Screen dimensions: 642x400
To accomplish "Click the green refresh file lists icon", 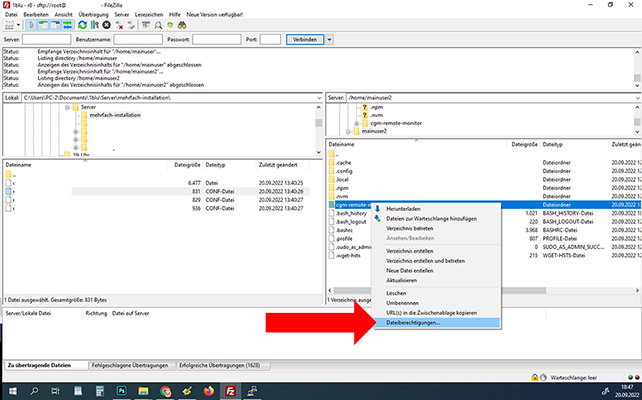I will pos(82,25).
